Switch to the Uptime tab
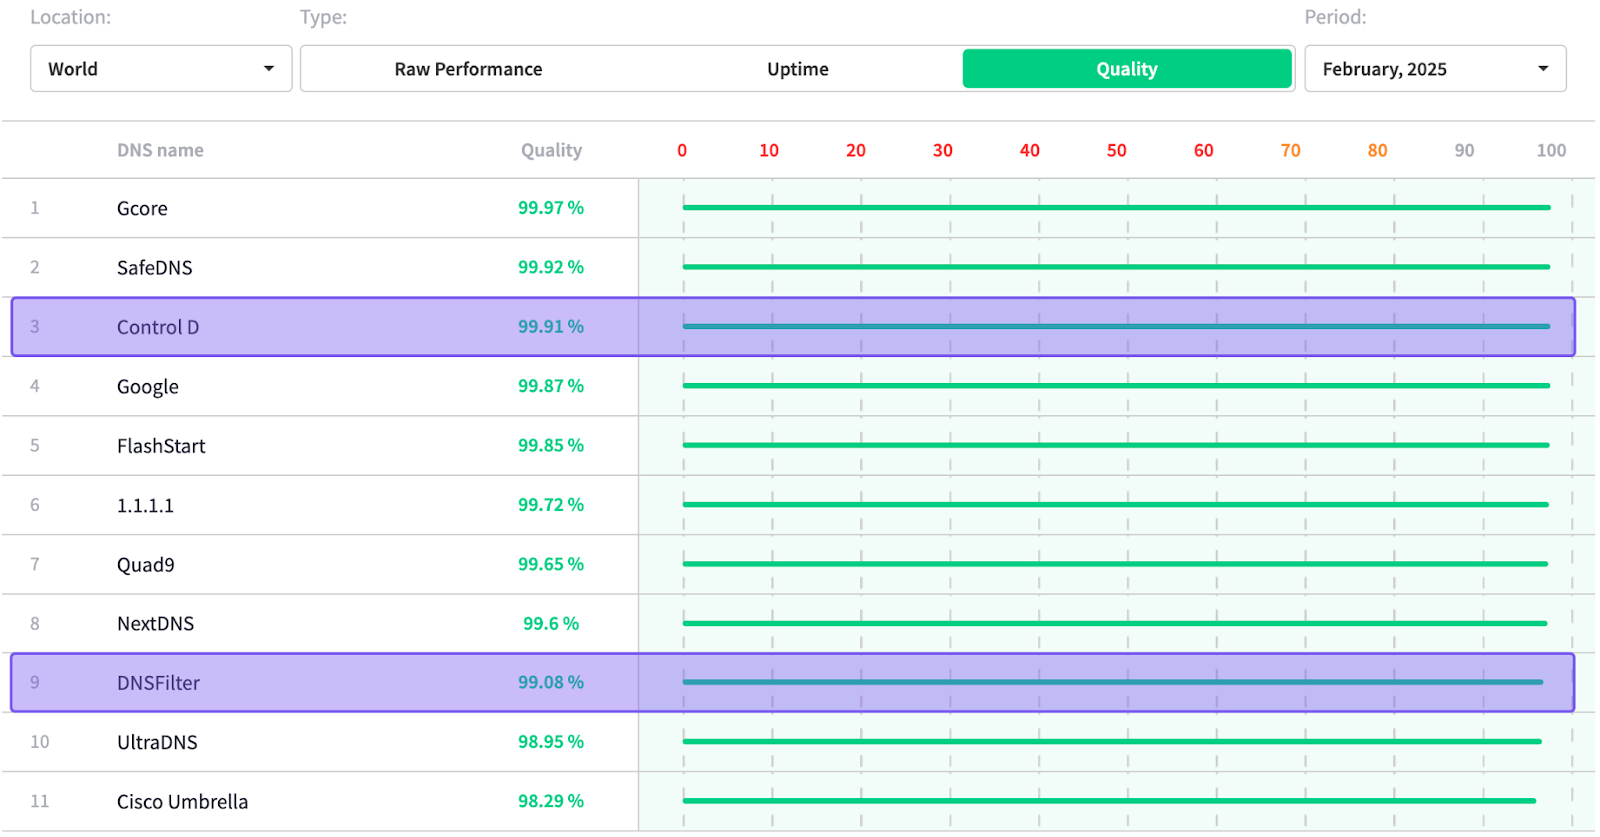 [798, 69]
